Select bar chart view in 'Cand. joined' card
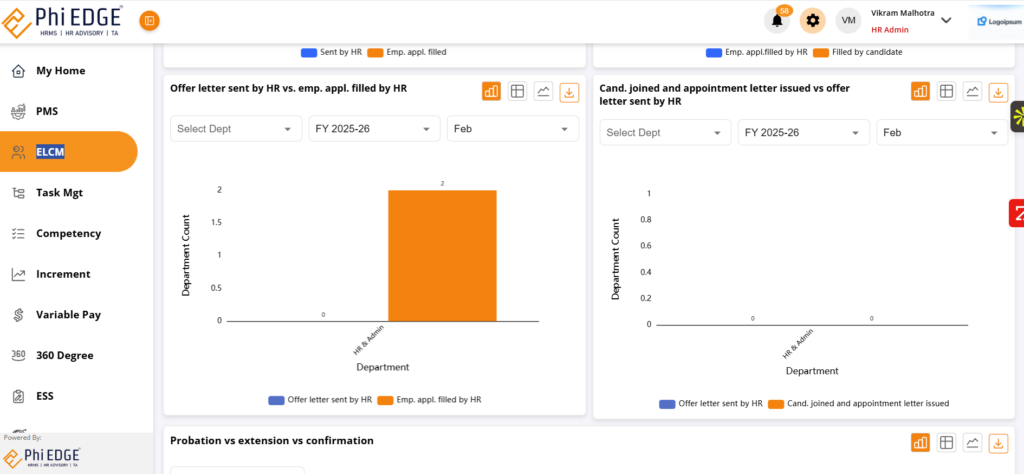The width and height of the screenshot is (1024, 474). pos(920,92)
